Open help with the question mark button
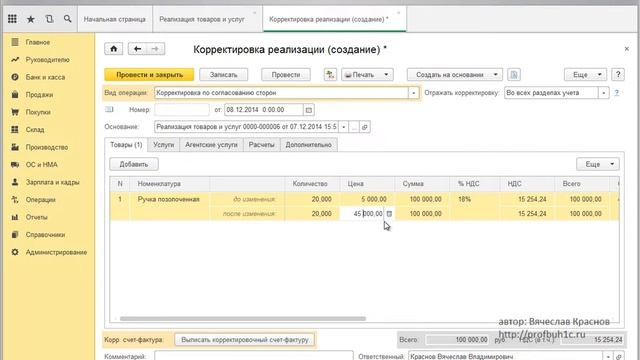The height and width of the screenshot is (360, 640). coord(618,75)
